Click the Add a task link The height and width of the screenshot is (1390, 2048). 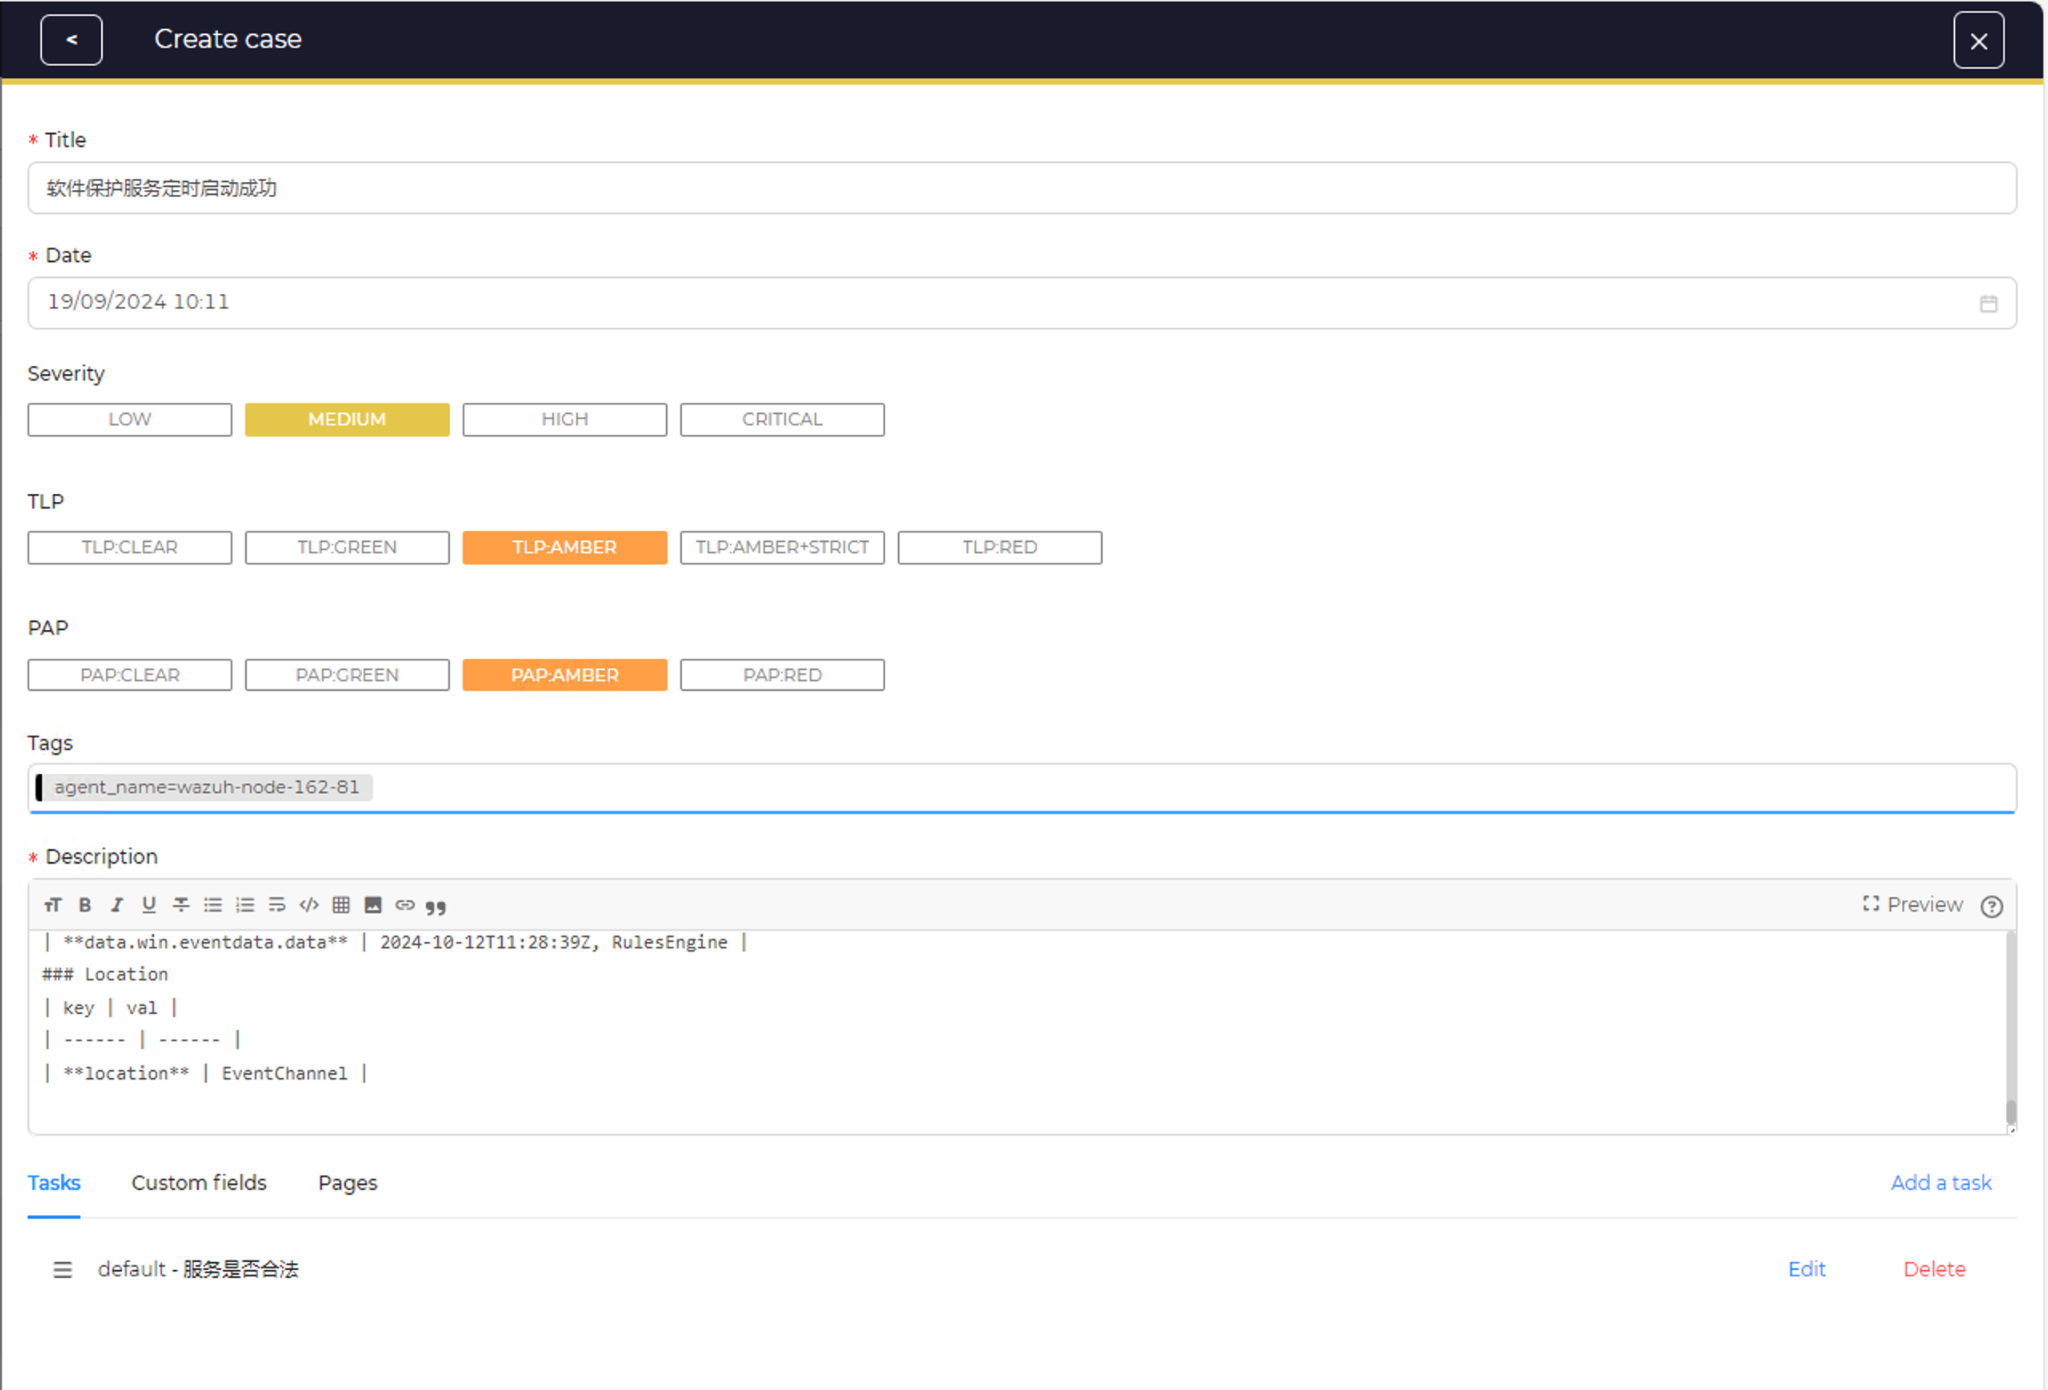(1940, 1182)
